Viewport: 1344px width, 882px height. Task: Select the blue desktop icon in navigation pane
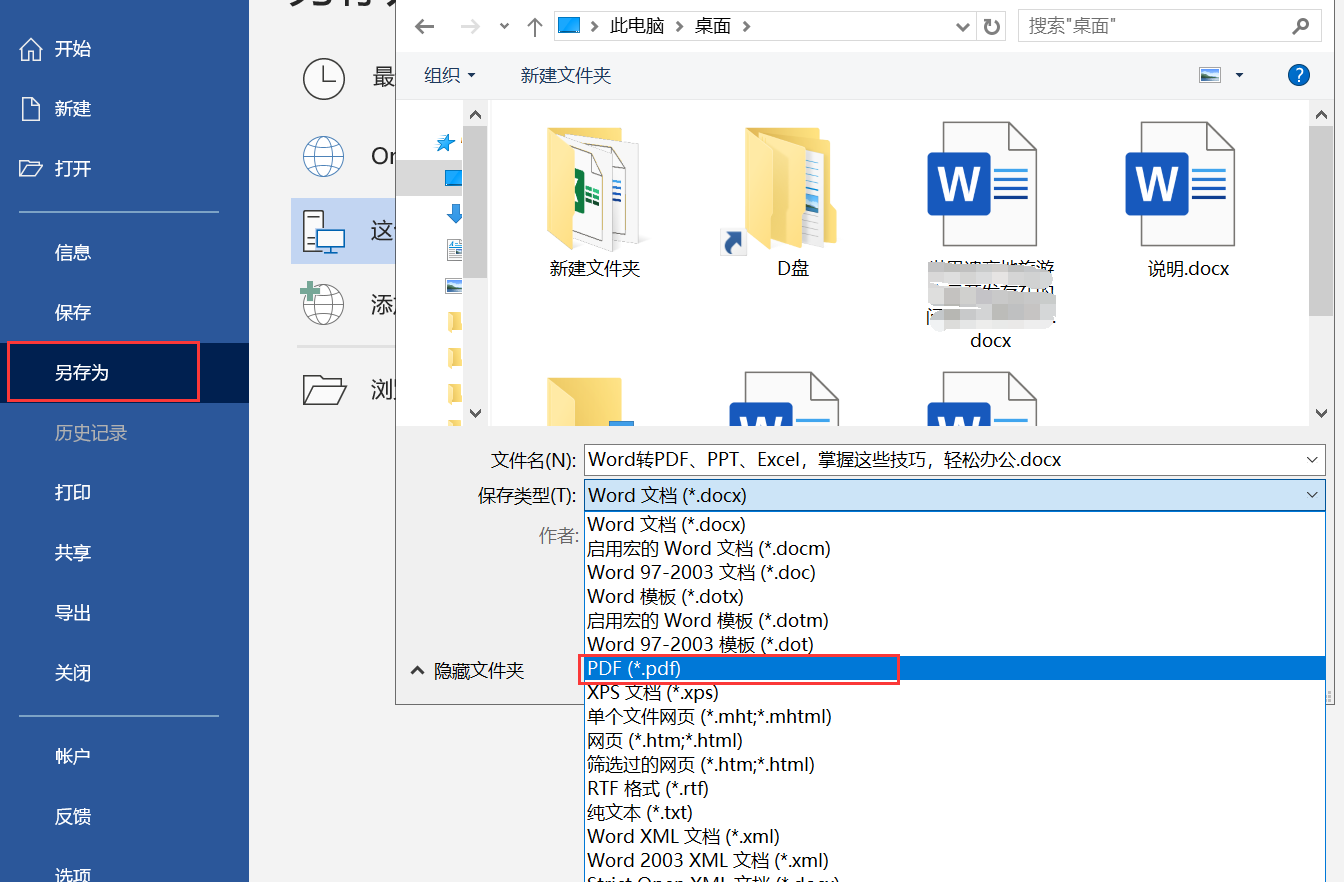pyautogui.click(x=453, y=179)
